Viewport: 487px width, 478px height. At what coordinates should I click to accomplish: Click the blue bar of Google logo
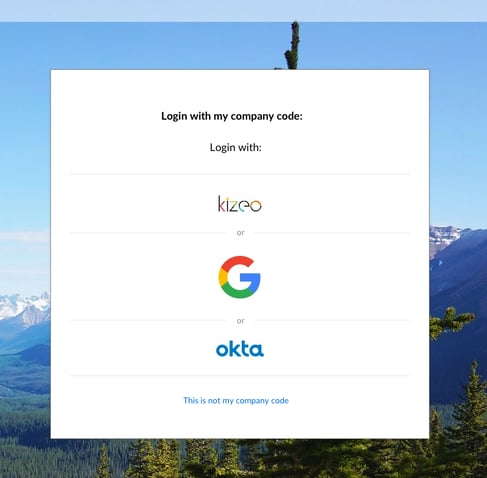pos(250,278)
